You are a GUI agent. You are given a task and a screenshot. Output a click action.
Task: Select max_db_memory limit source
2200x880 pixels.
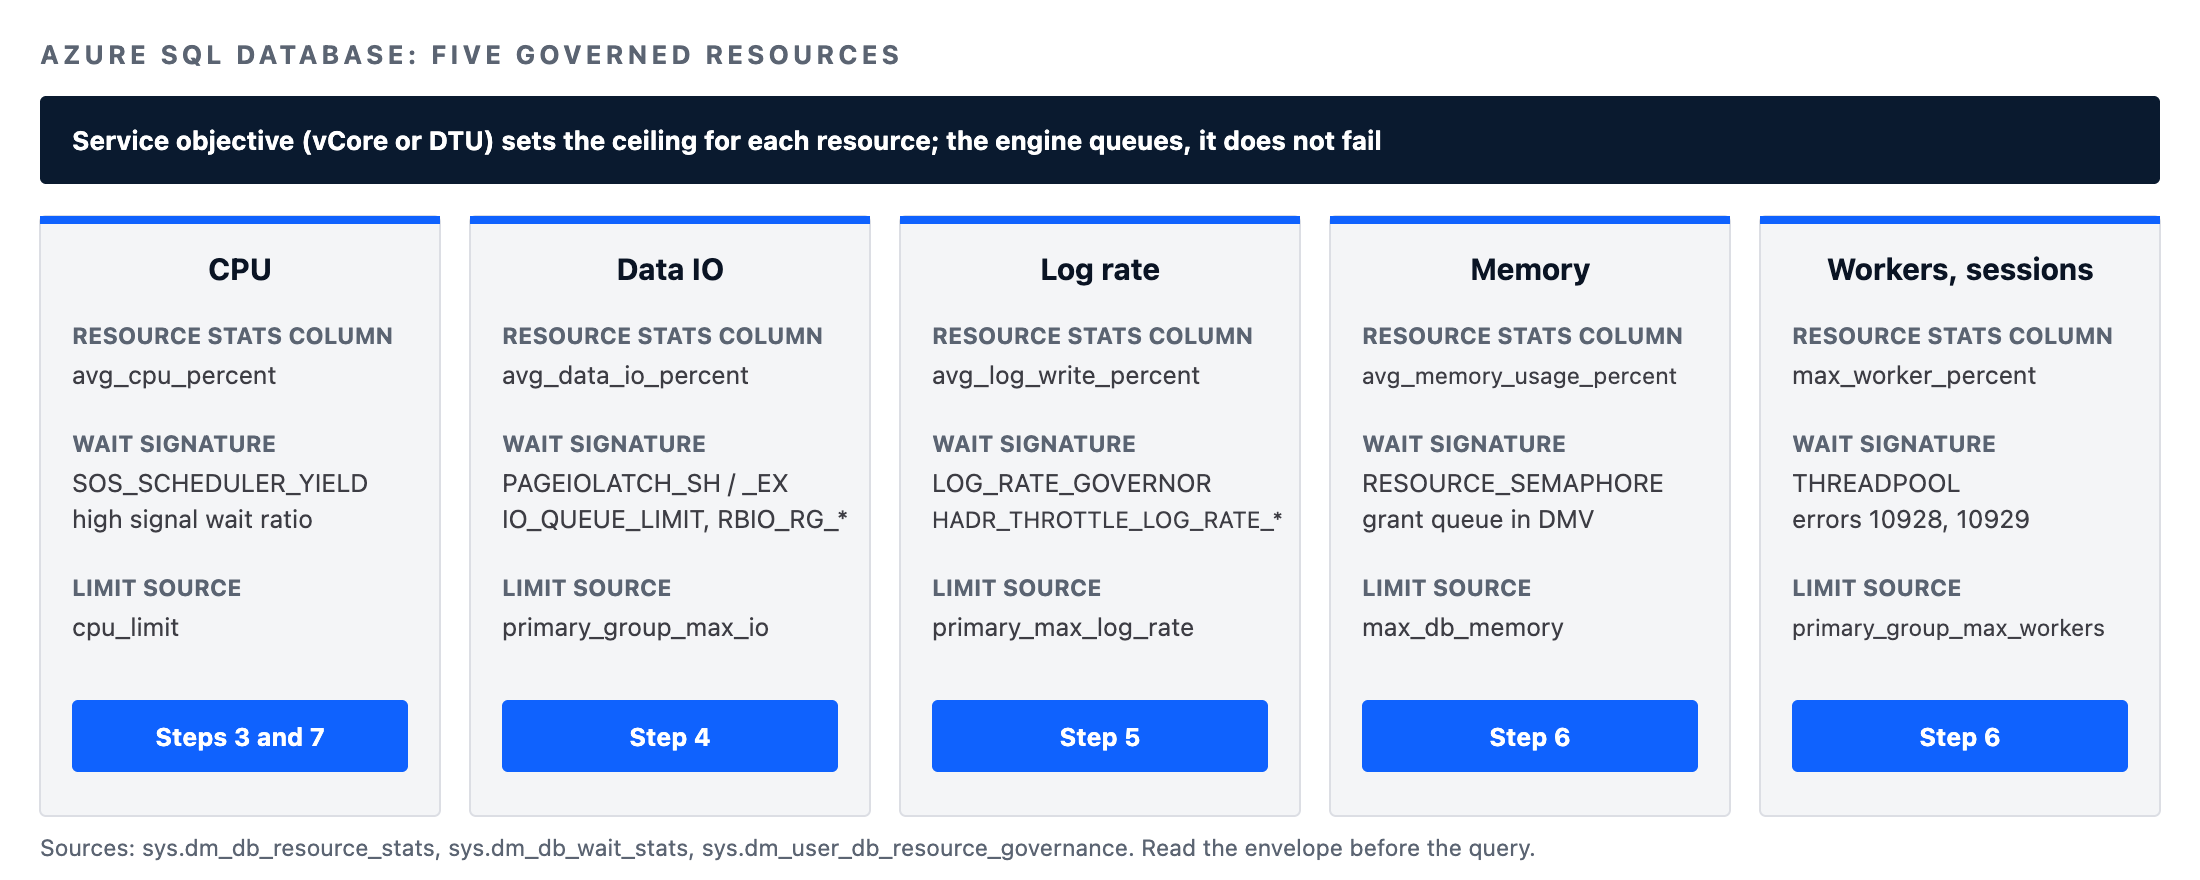coord(1463,628)
